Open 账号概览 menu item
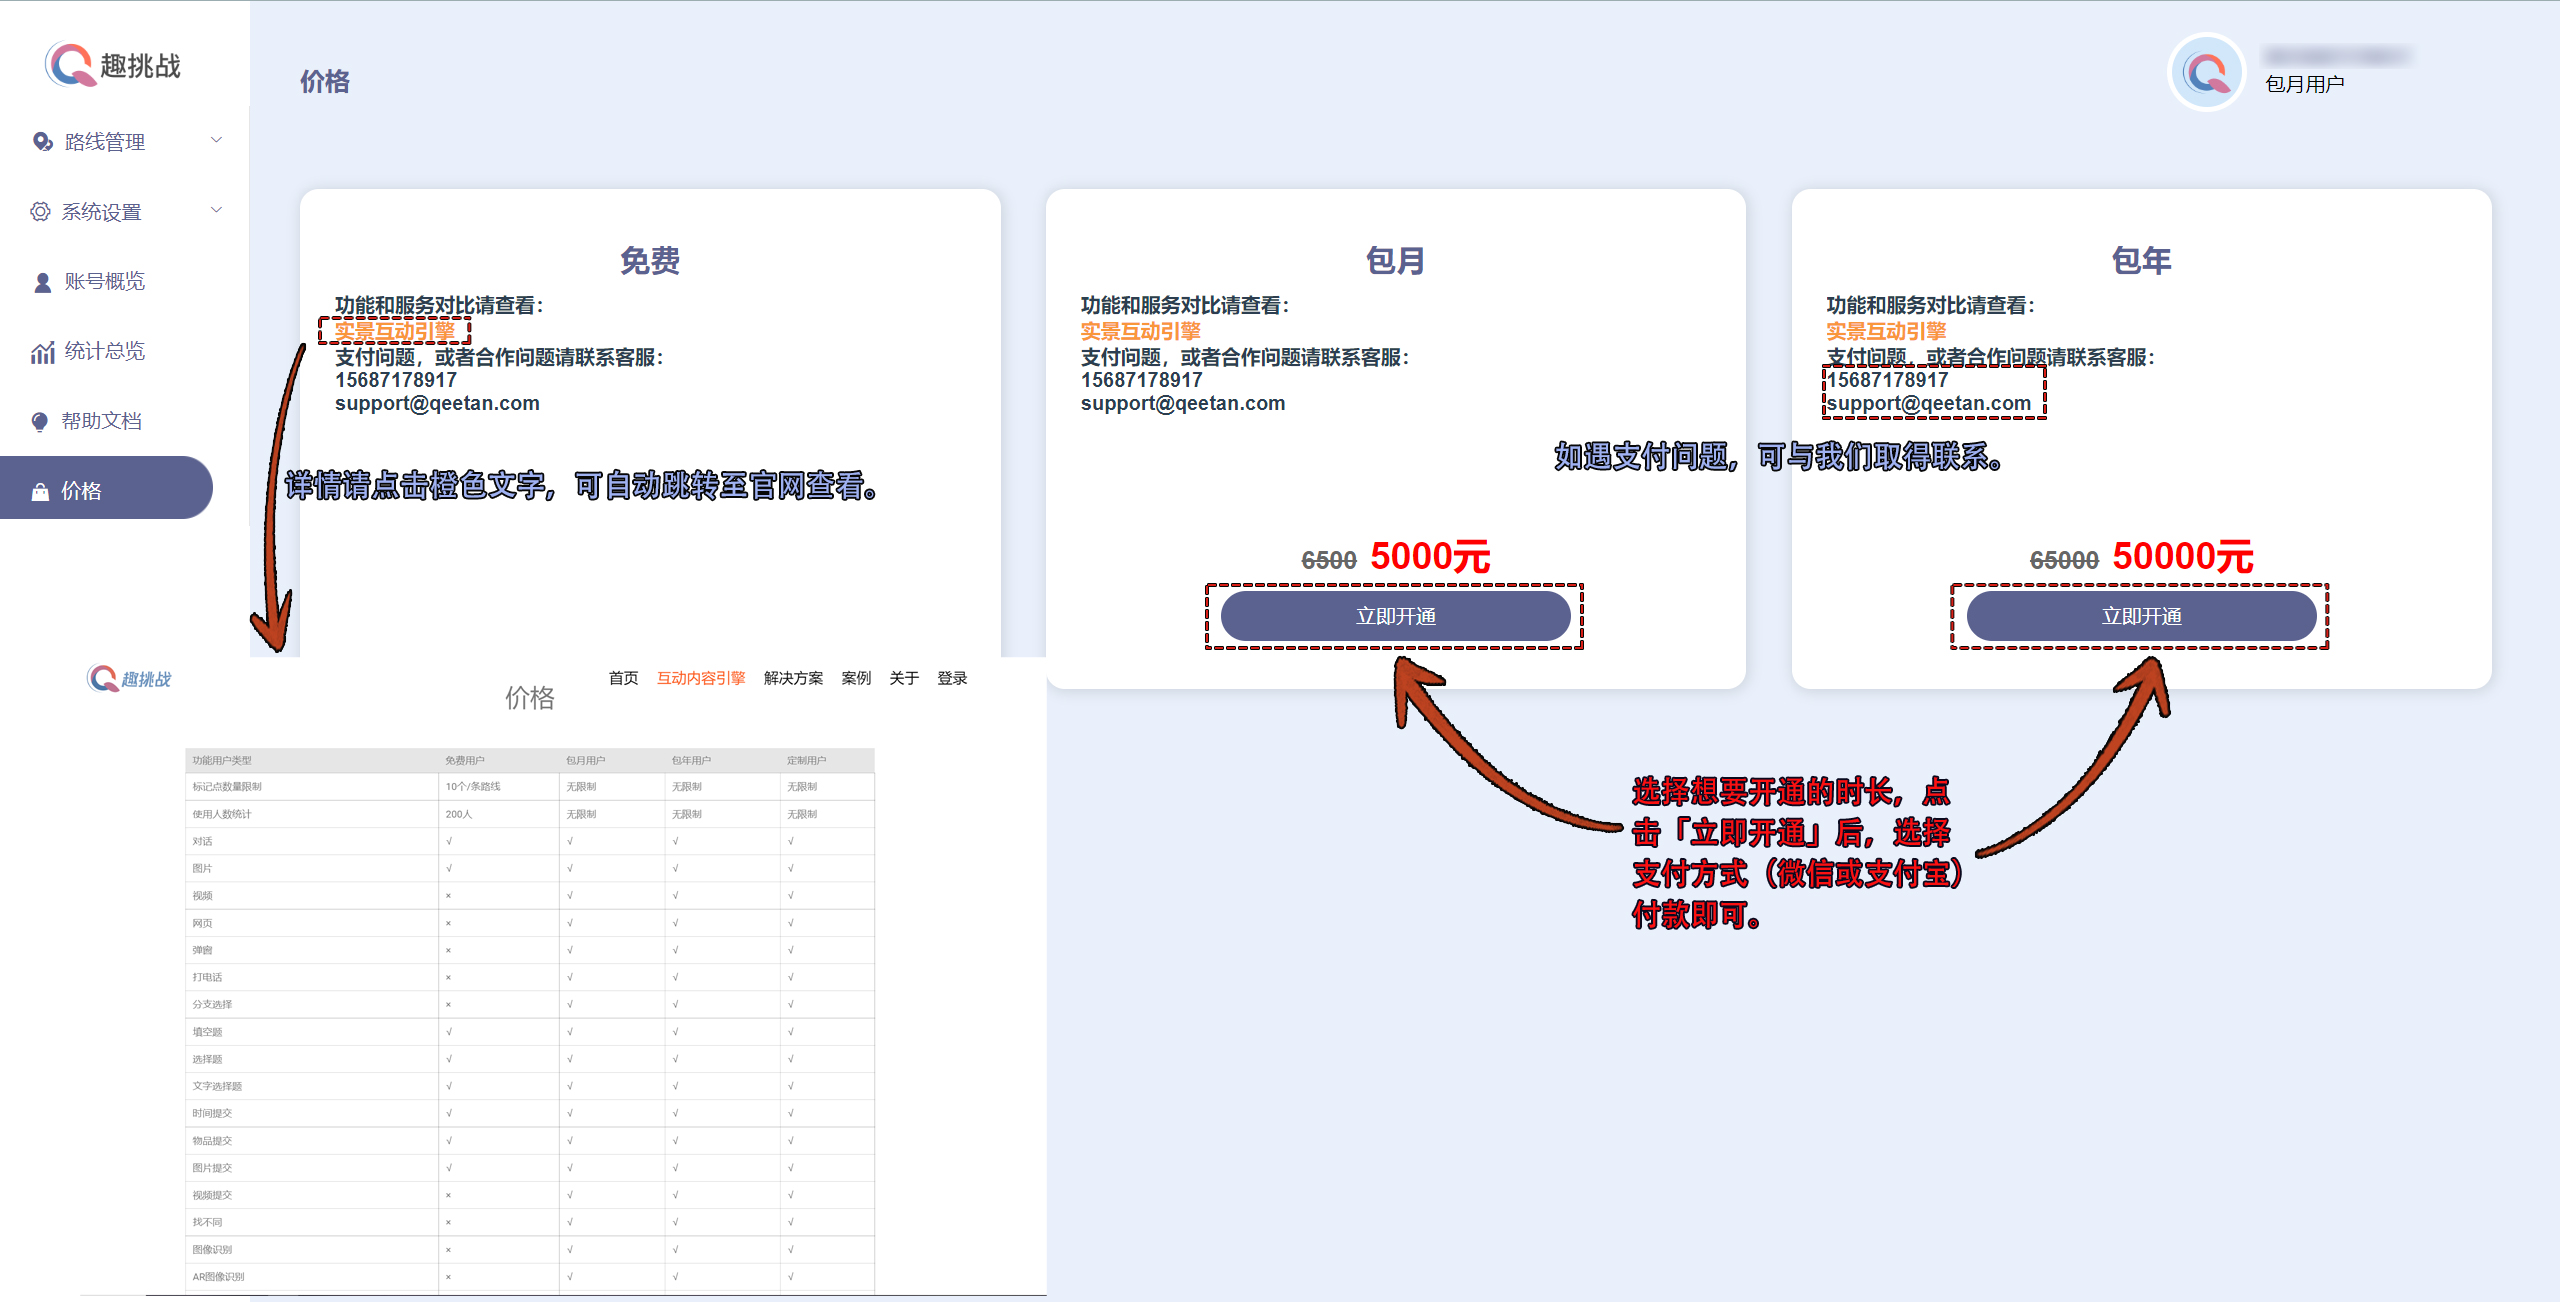Screen dimensions: 2560x1302 pyautogui.click(x=104, y=281)
